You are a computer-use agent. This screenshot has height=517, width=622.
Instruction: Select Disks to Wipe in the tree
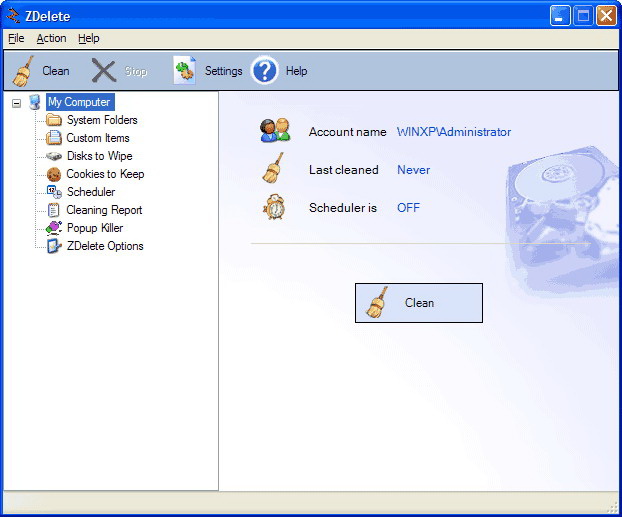click(100, 156)
